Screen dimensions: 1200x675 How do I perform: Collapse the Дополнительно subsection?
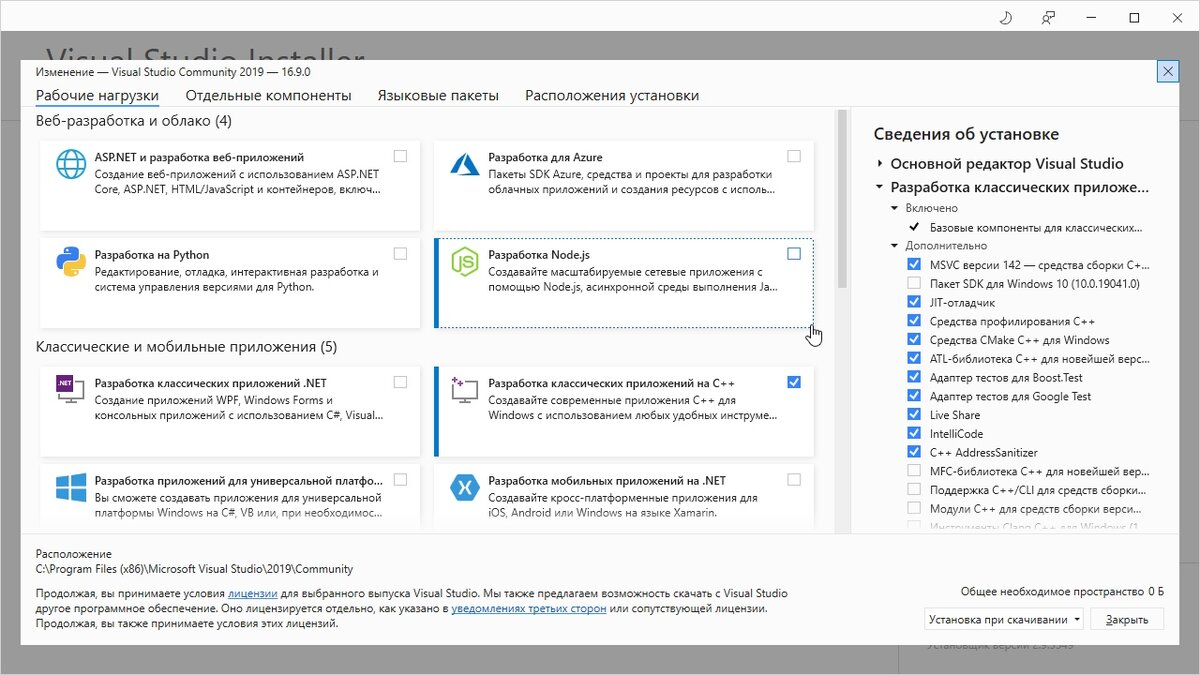[896, 246]
